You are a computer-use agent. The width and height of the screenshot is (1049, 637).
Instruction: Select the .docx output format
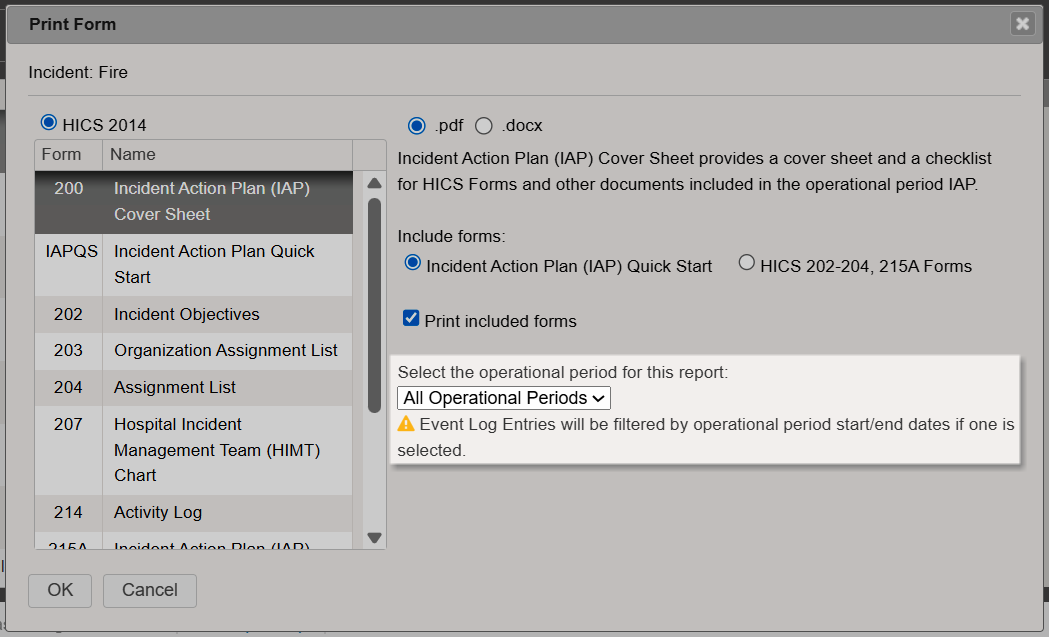point(484,126)
